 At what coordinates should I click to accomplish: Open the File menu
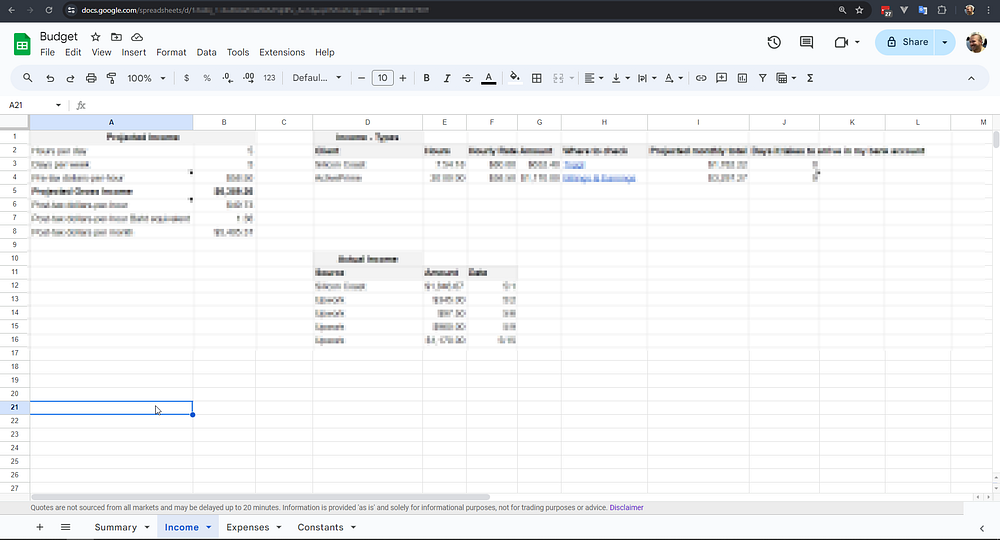(x=47, y=52)
